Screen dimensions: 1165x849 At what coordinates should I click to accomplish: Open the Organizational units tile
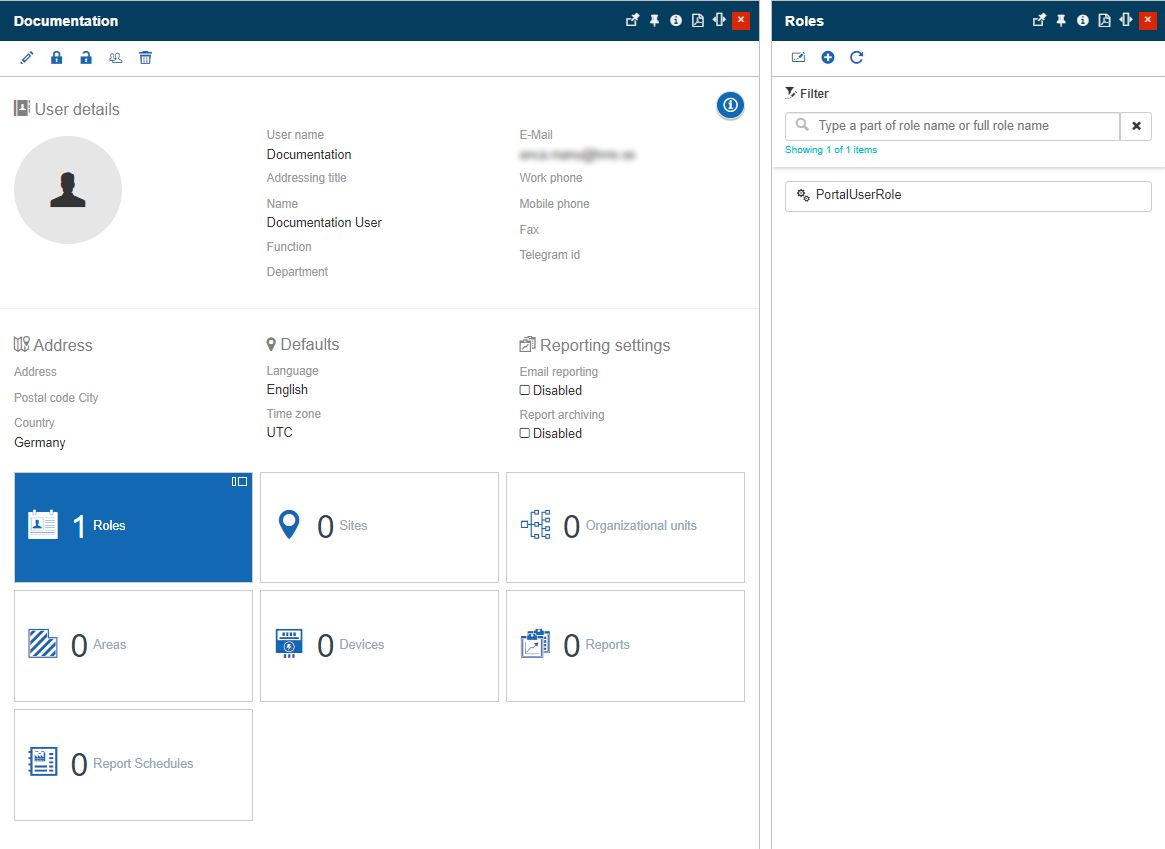tap(625, 527)
